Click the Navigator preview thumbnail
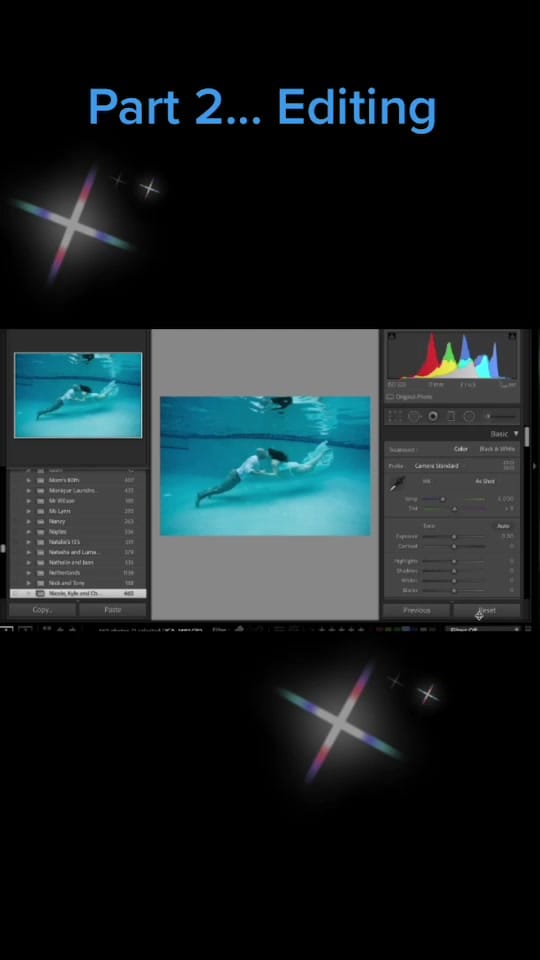This screenshot has height=960, width=540. tap(78, 395)
